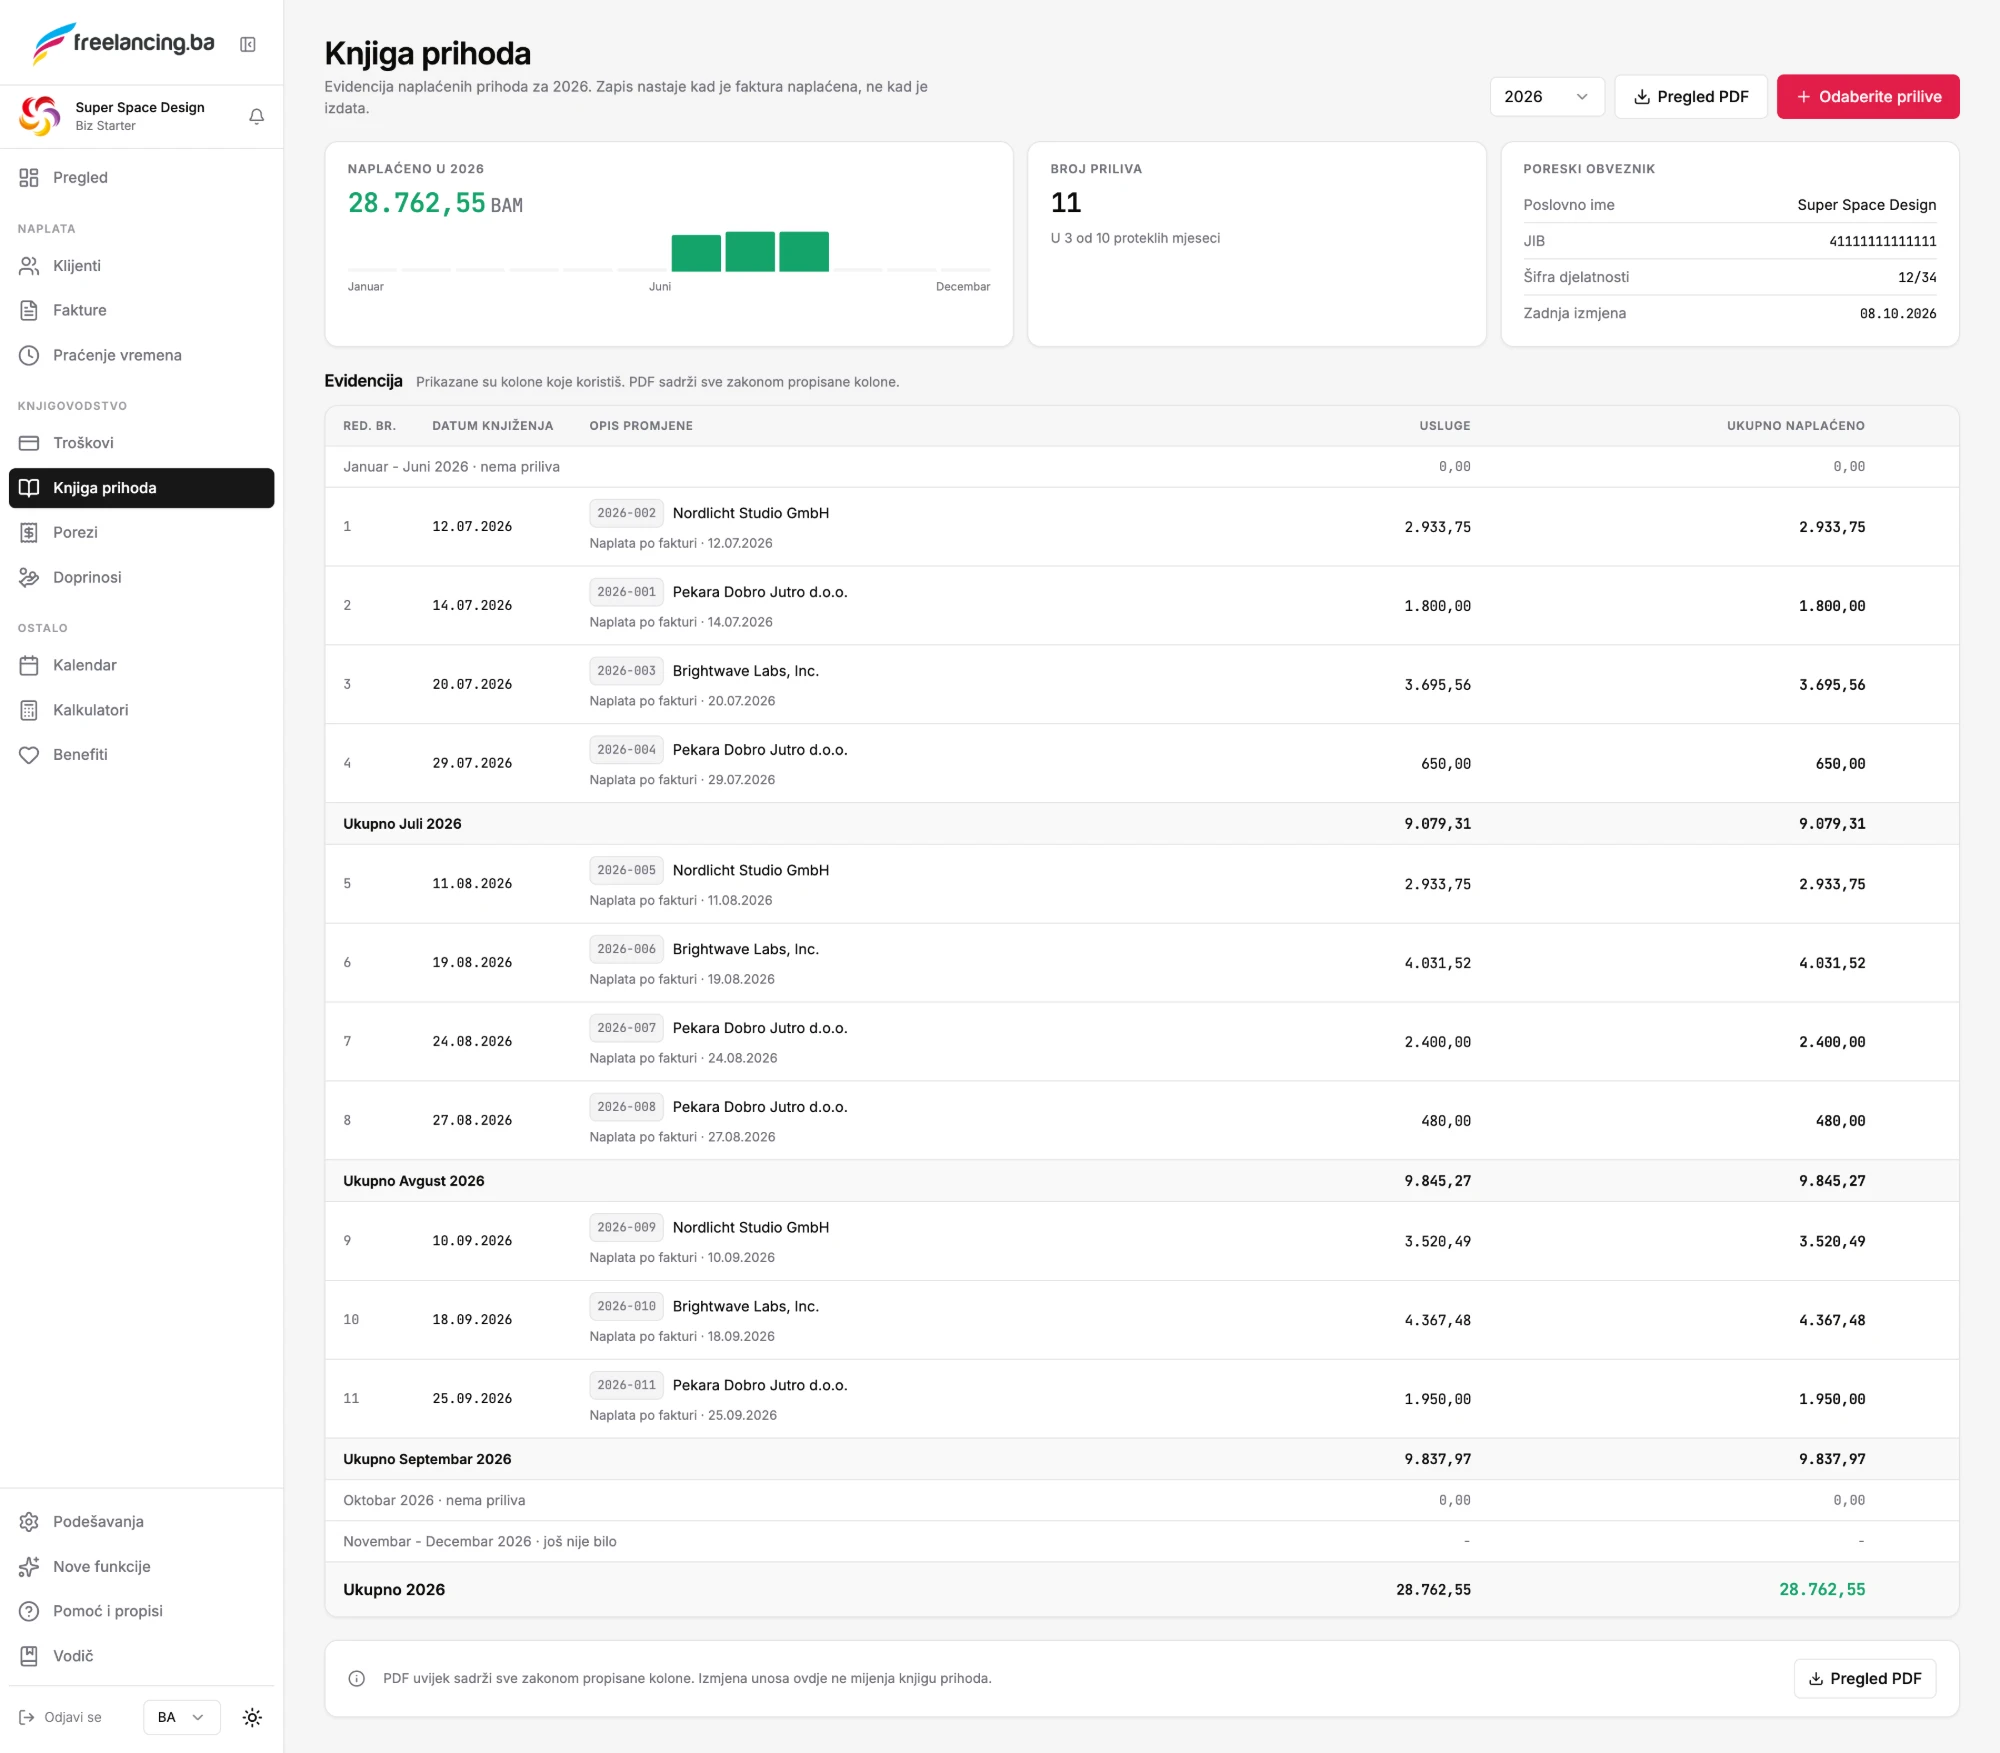The width and height of the screenshot is (2000, 1753).
Task: Open Podešavanja gear item
Action: point(141,1521)
